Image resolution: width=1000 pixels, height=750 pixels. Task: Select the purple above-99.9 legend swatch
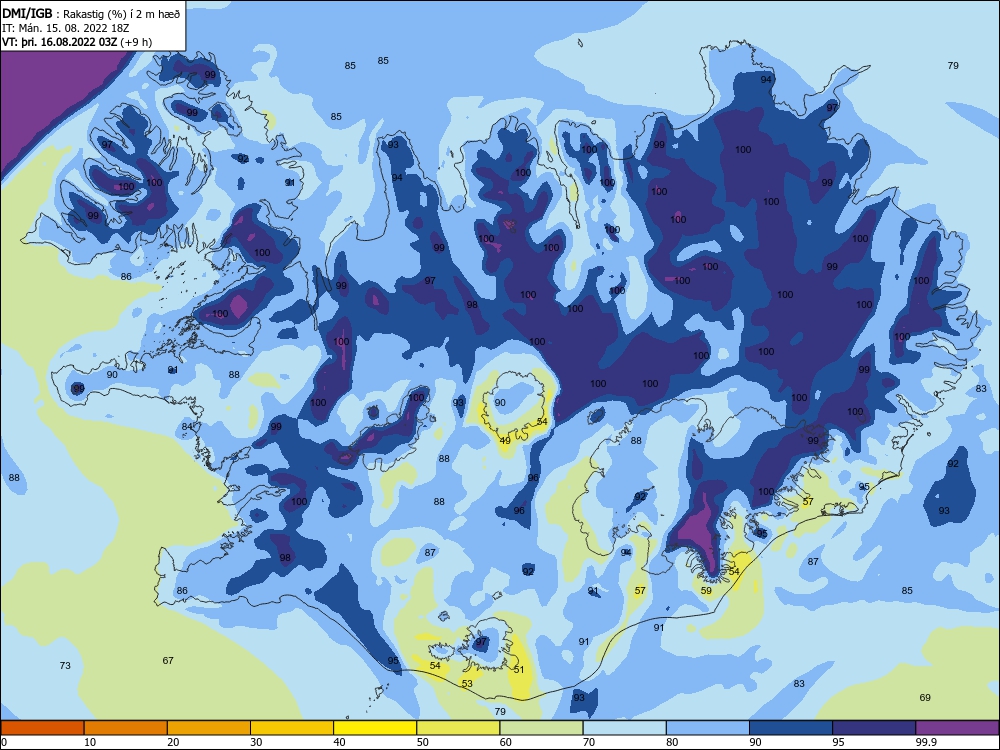(x=957, y=728)
